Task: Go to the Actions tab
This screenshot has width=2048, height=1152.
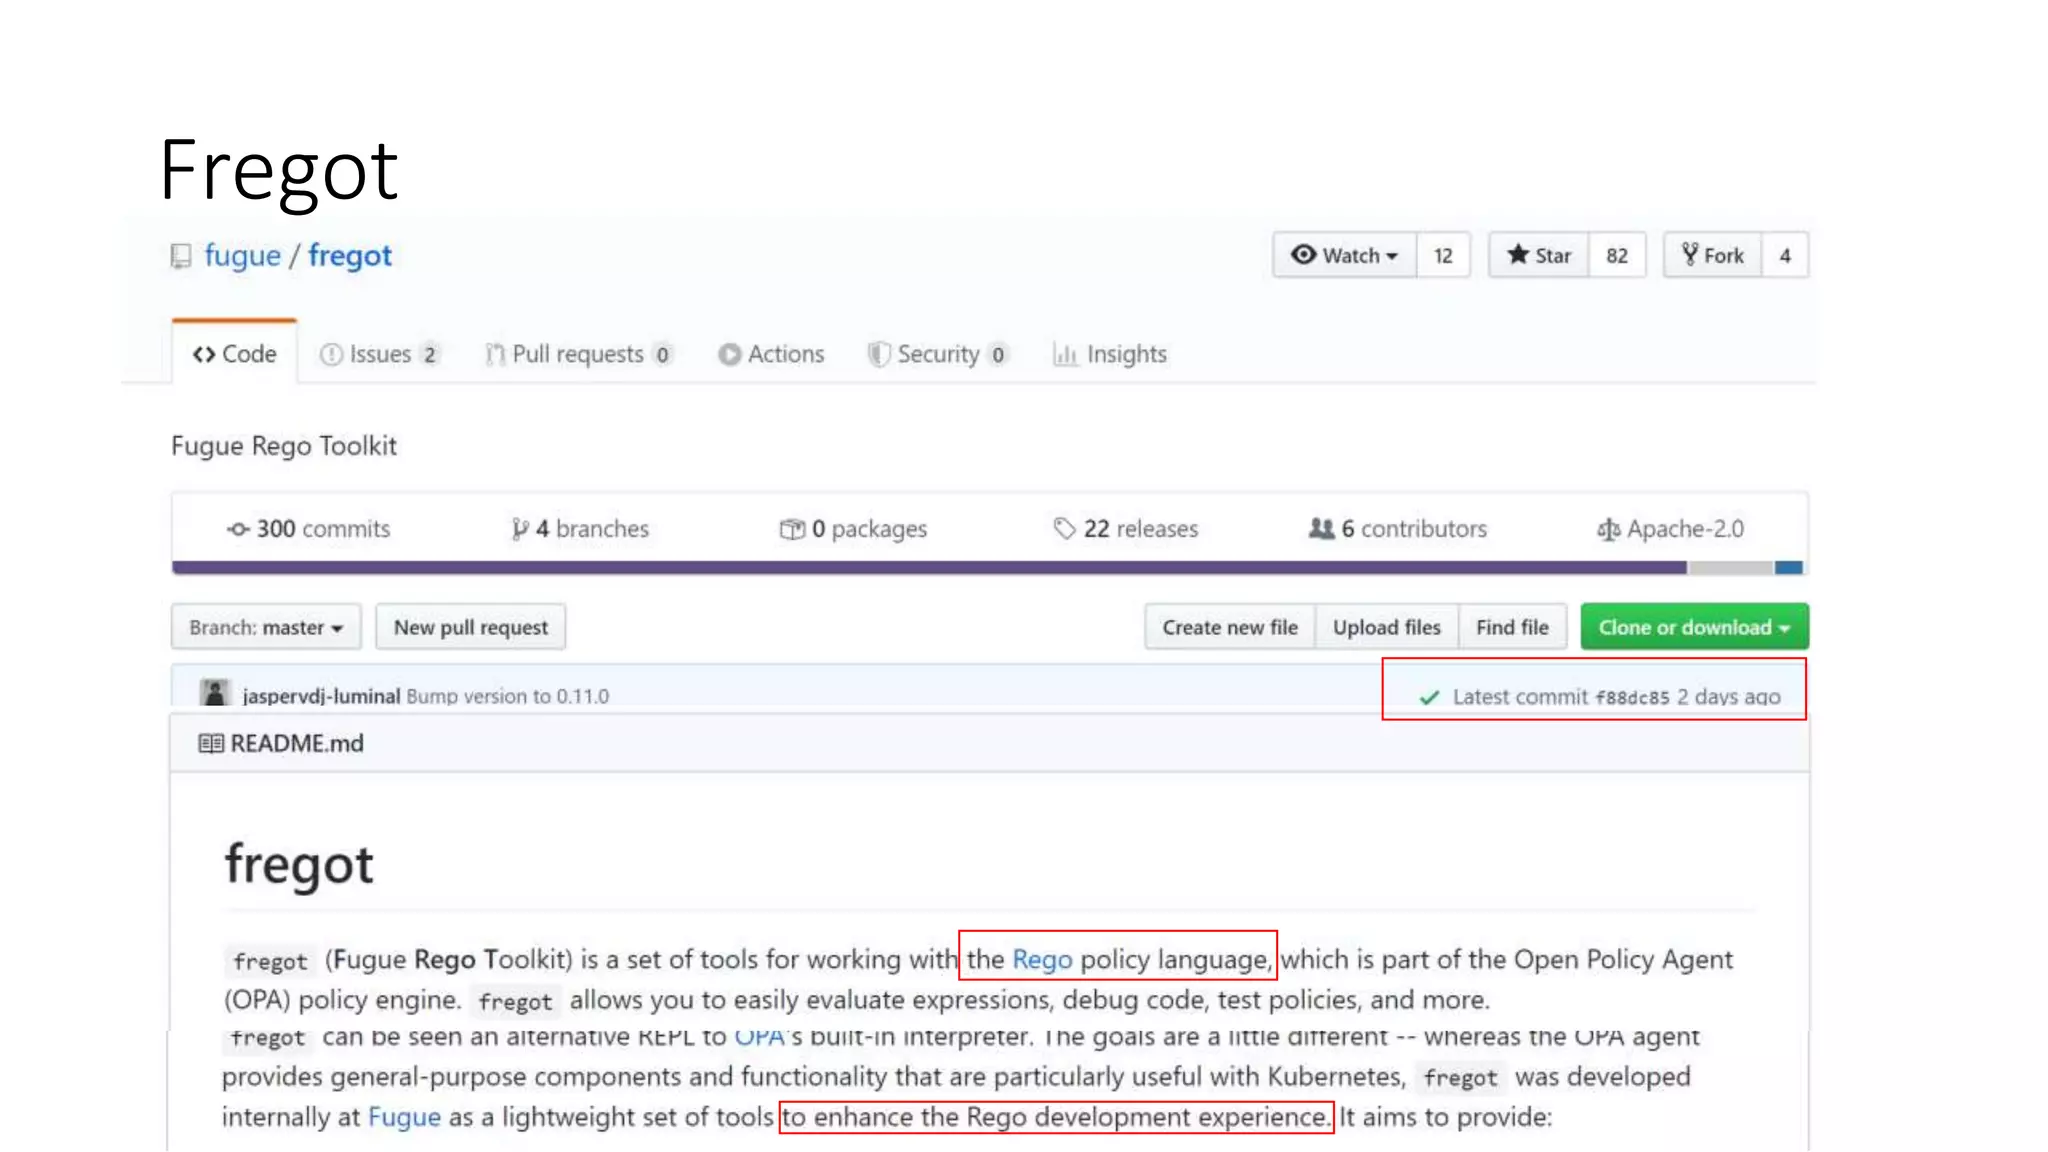Action: [x=771, y=355]
